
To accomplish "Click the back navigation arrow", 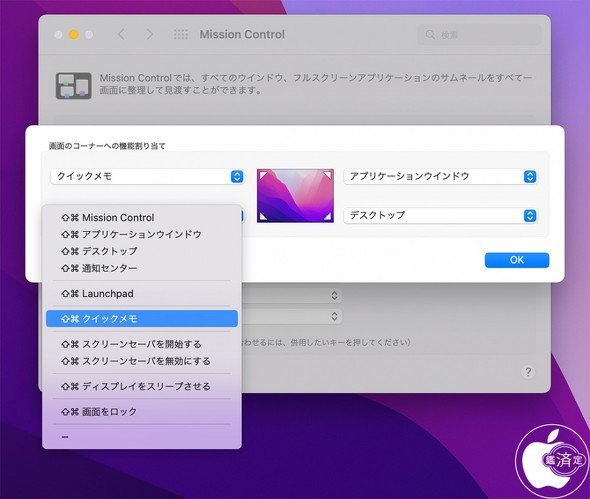I will [x=121, y=35].
